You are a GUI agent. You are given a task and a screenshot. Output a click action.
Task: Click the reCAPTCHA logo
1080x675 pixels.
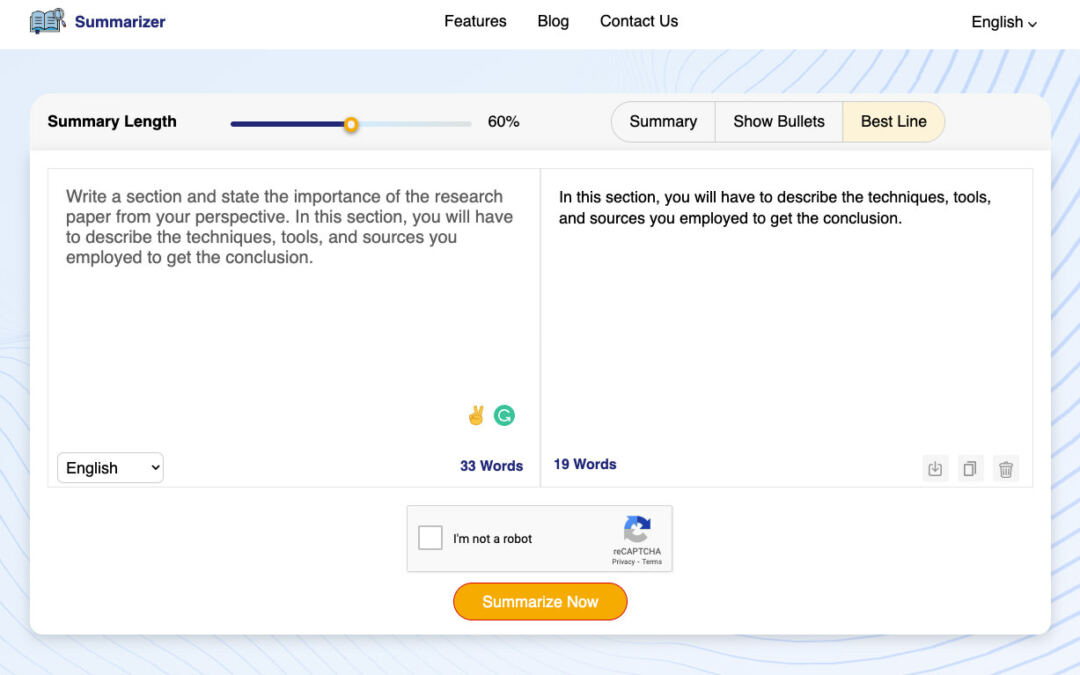pos(637,529)
